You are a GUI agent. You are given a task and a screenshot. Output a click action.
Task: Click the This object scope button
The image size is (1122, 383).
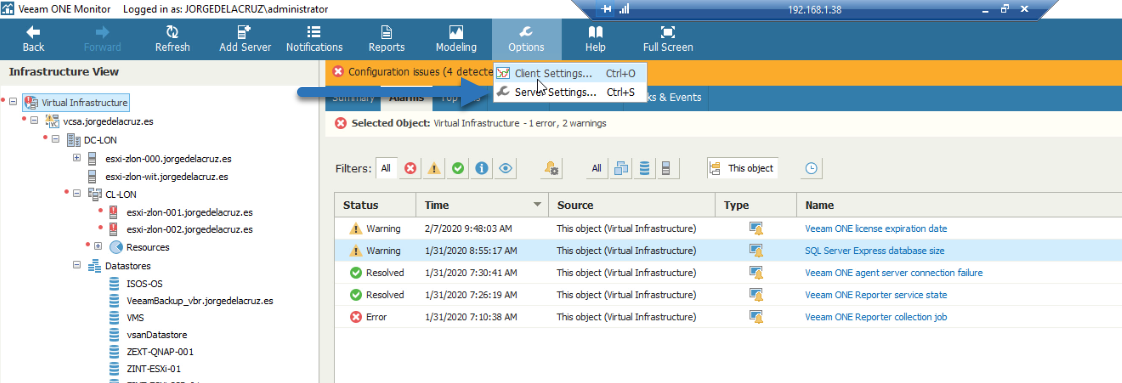point(743,168)
